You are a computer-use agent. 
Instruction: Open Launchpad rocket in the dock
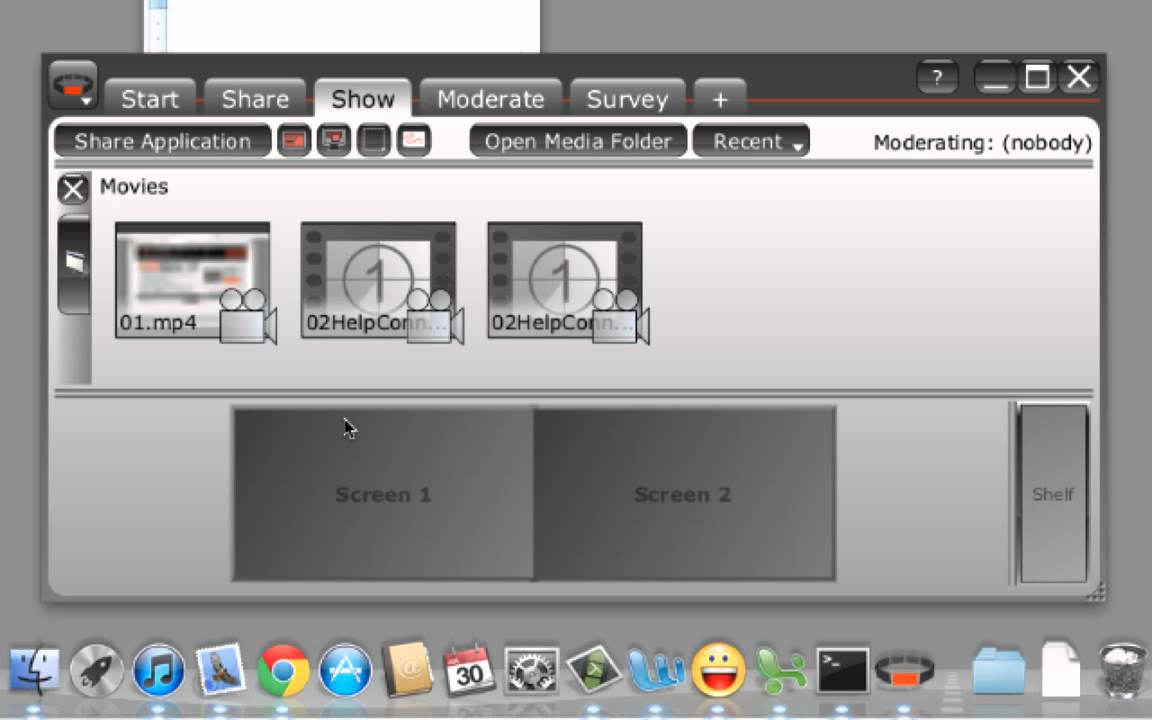pyautogui.click(x=96, y=670)
